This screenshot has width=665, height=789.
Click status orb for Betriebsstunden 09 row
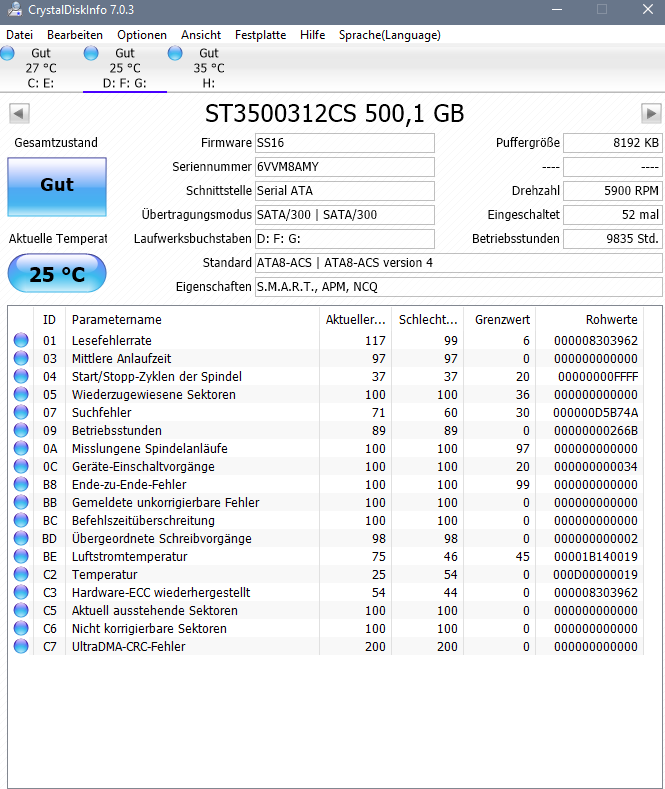click(21, 430)
